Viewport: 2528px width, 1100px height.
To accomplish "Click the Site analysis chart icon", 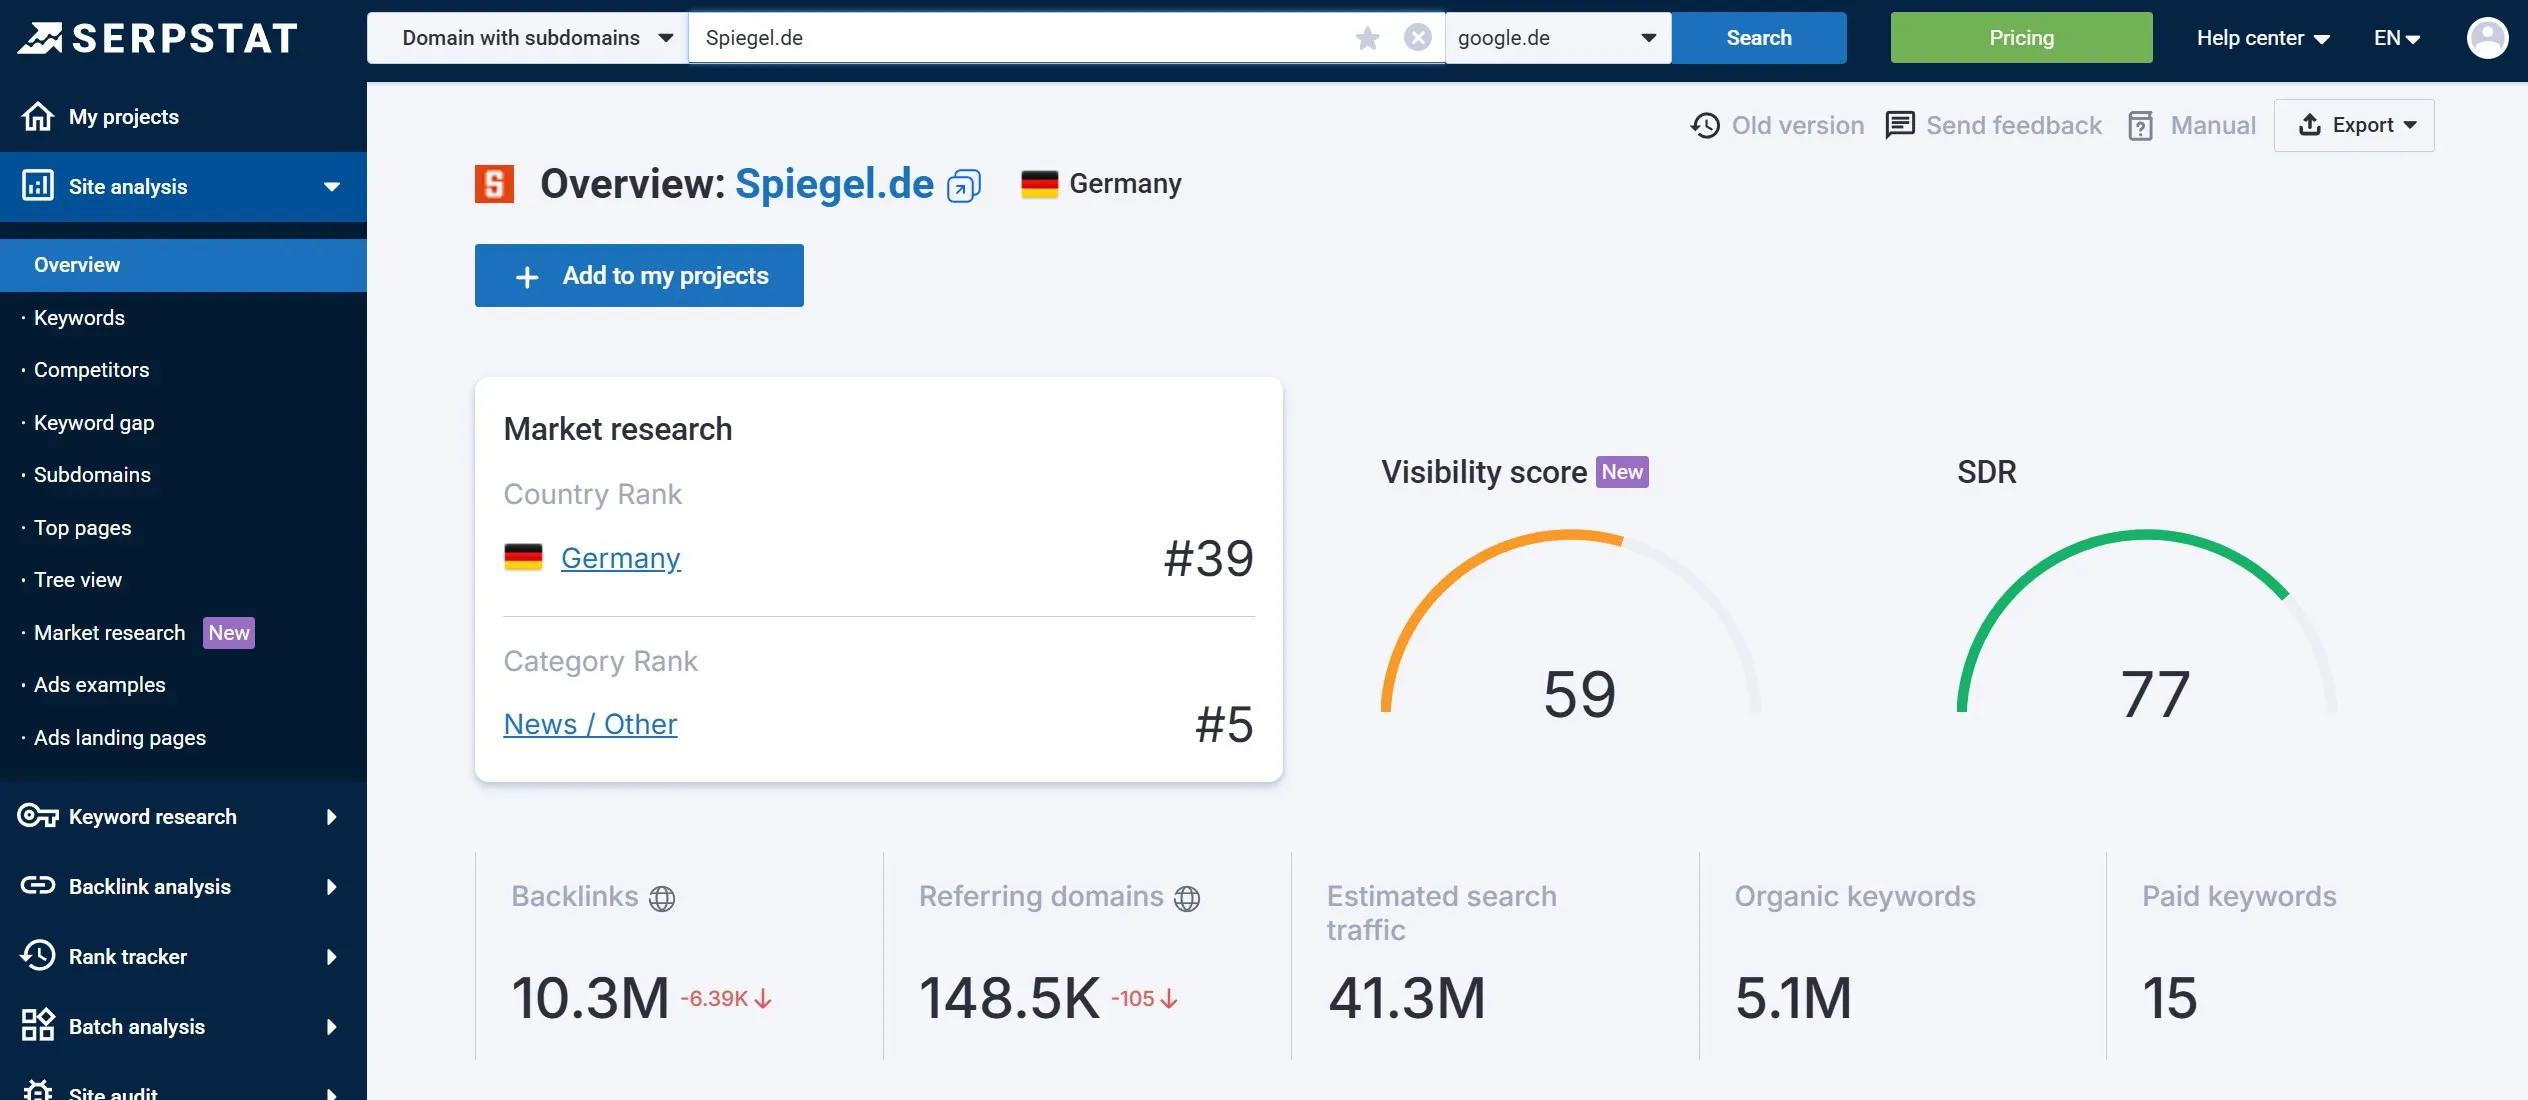I will 38,186.
